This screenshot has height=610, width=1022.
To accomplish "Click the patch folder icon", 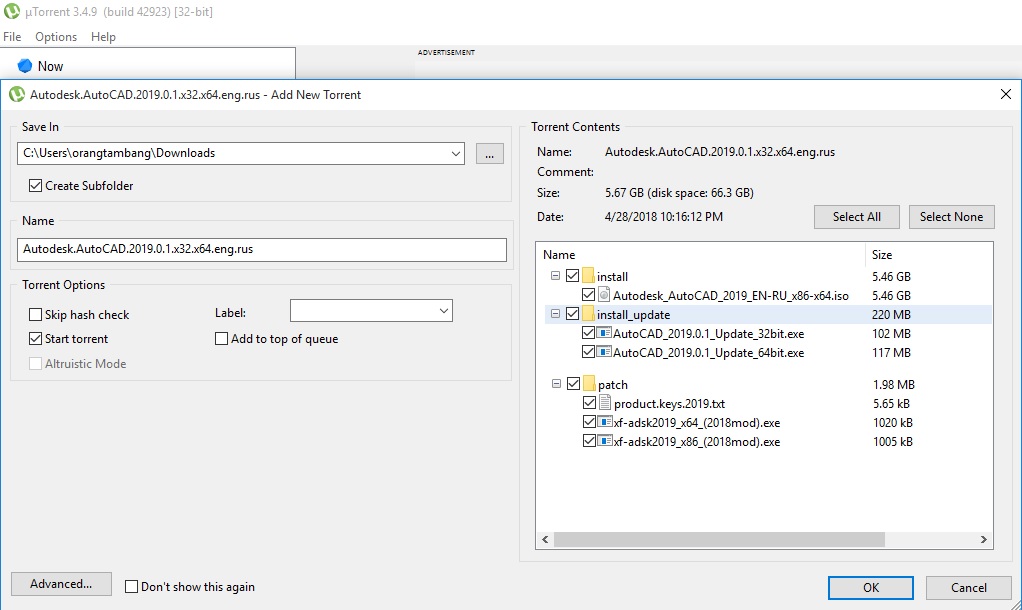I will [x=589, y=384].
